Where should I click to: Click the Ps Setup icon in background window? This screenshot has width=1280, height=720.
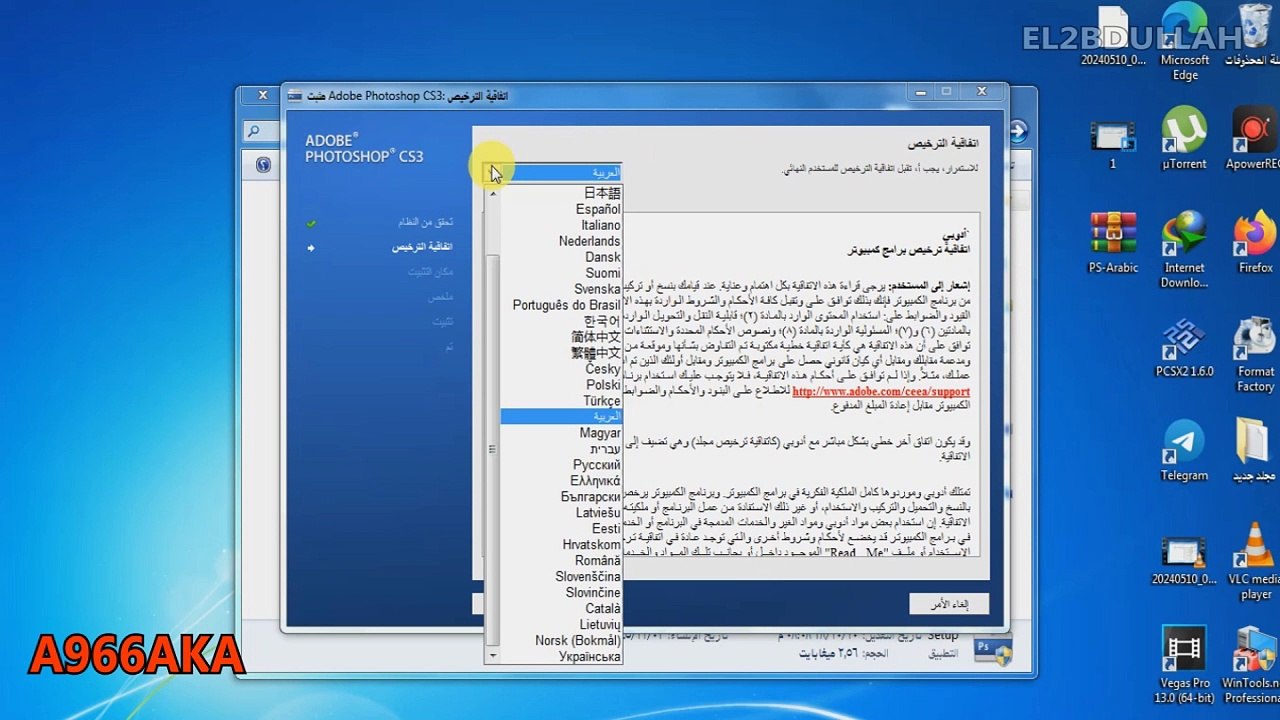993,651
